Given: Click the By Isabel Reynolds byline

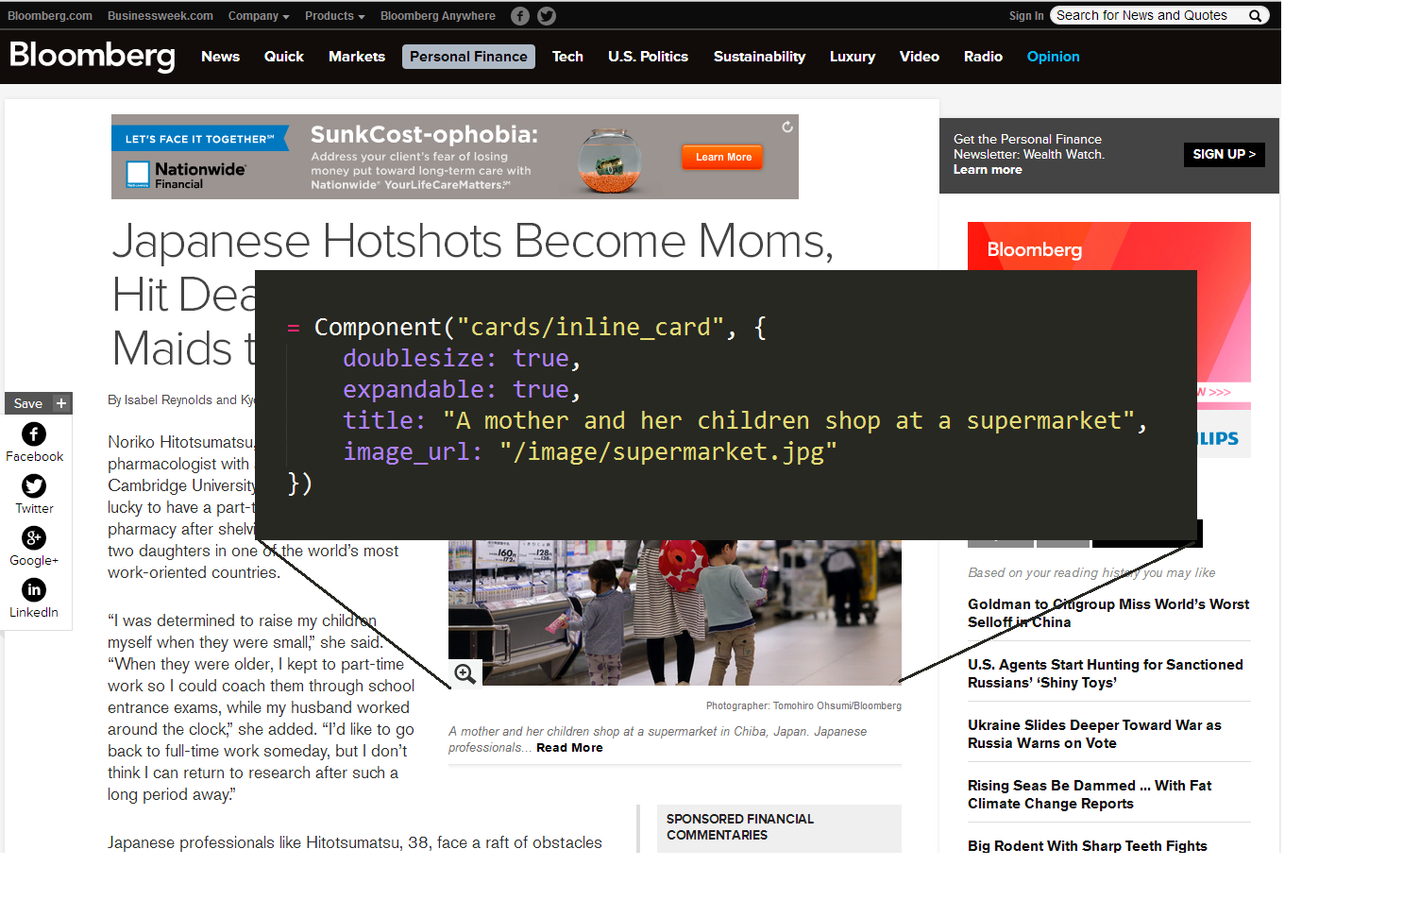Looking at the screenshot, I should tap(181, 400).
